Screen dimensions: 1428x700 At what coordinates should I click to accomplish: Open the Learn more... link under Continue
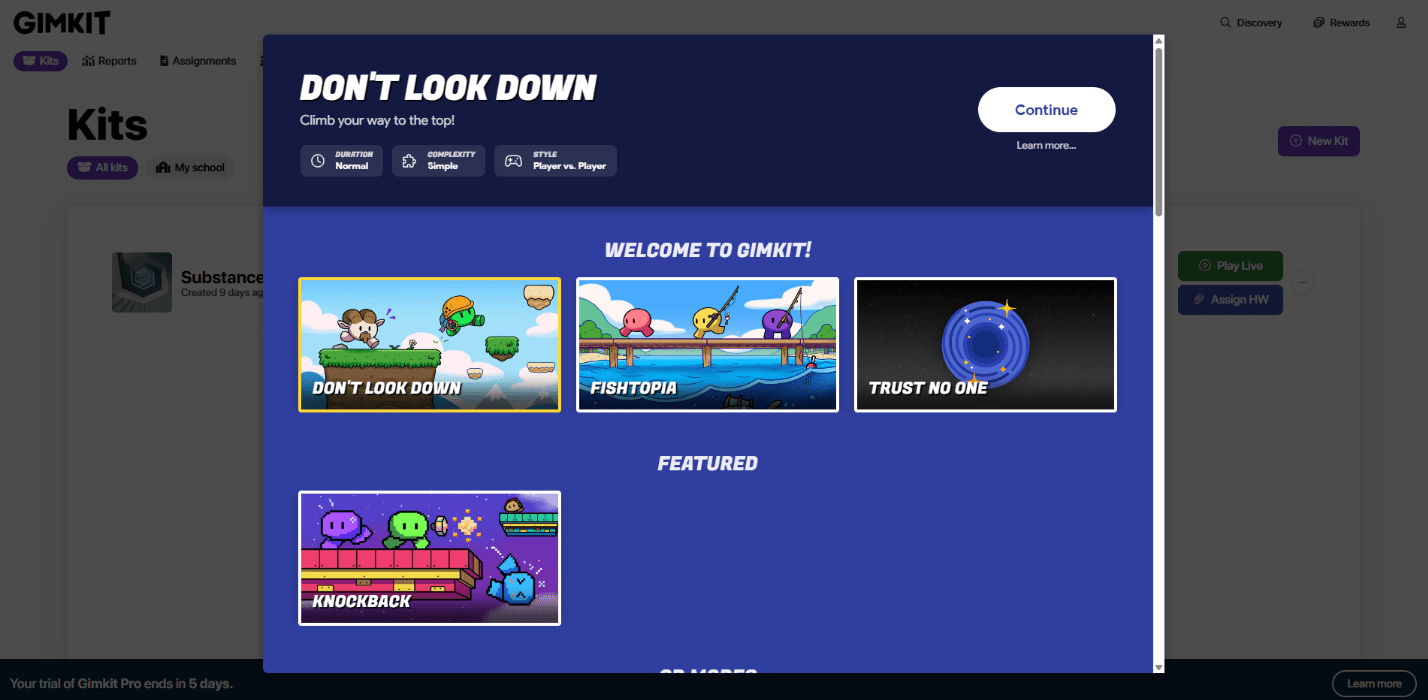[x=1046, y=146]
